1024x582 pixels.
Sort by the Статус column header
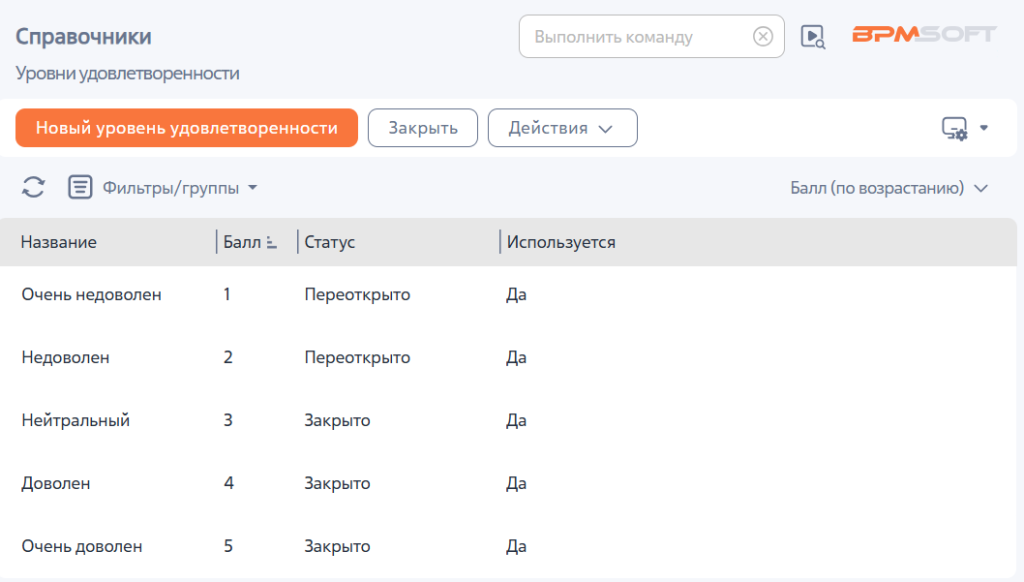coord(330,242)
